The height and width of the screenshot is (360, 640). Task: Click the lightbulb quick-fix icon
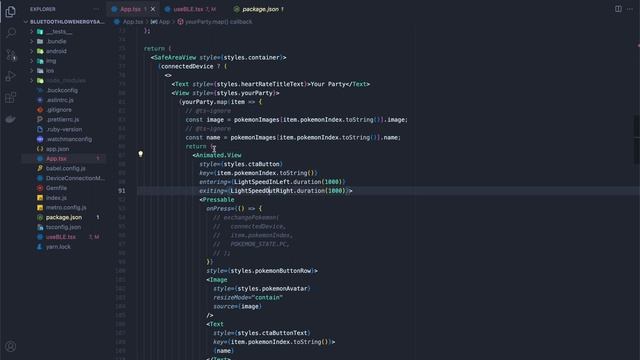(x=140, y=154)
